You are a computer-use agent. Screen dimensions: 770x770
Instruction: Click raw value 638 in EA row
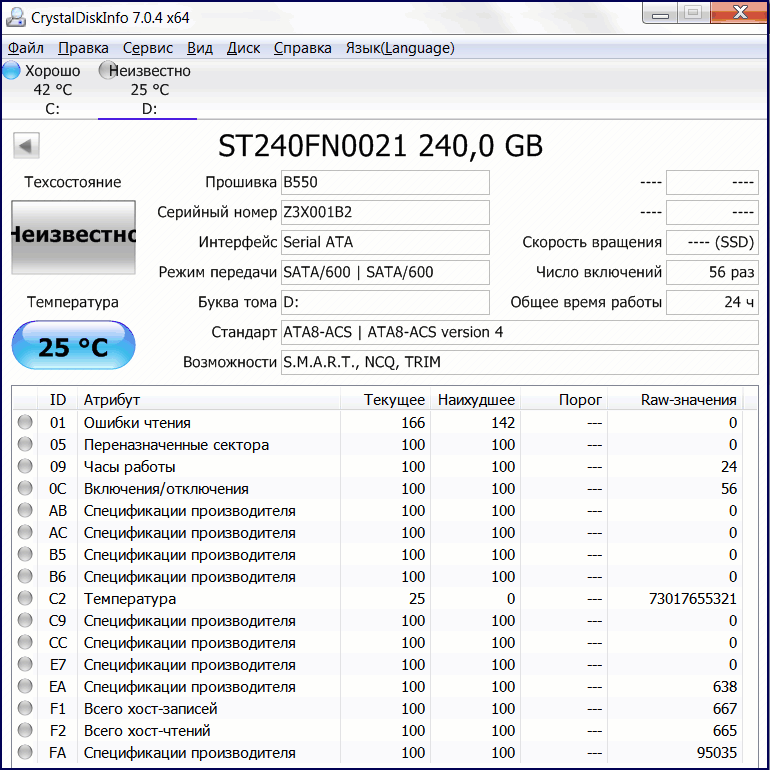tap(725, 687)
